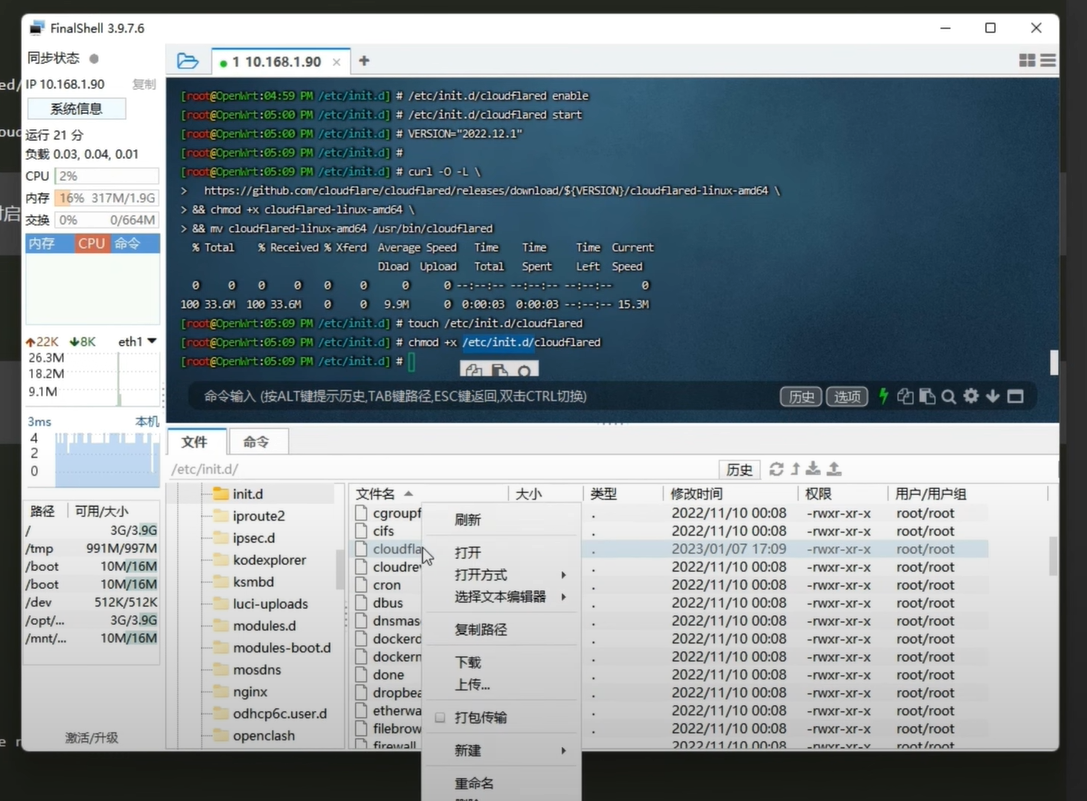This screenshot has width=1087, height=801.
Task: Click the 选项 button in command bar
Action: (x=847, y=397)
